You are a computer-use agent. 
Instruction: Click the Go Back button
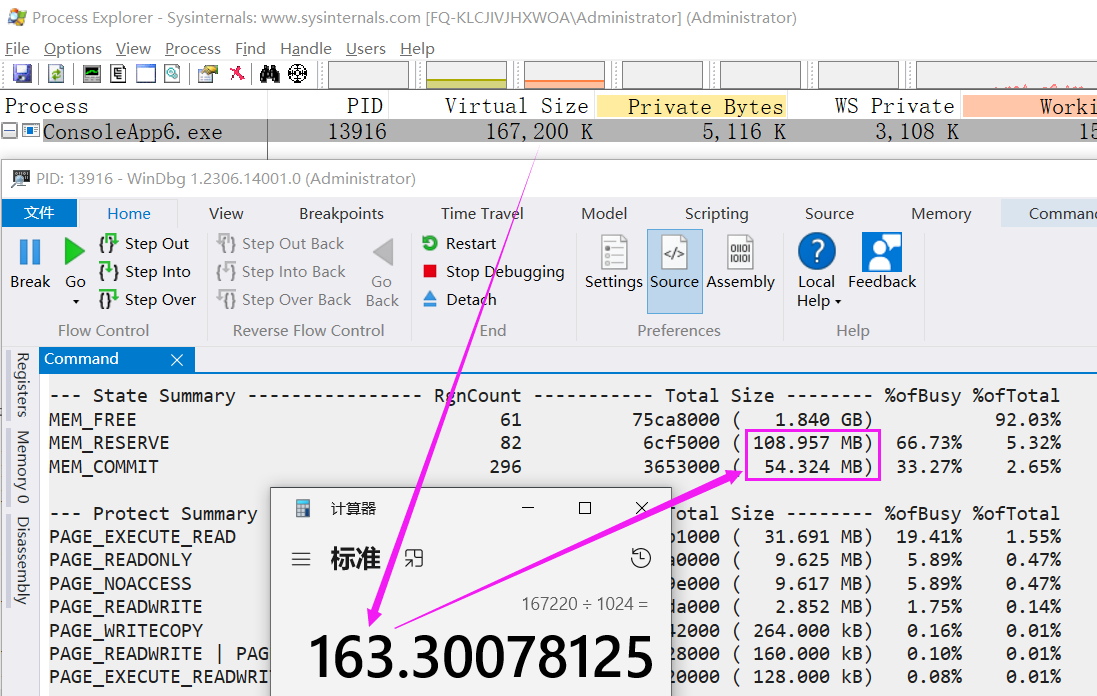coord(382,273)
